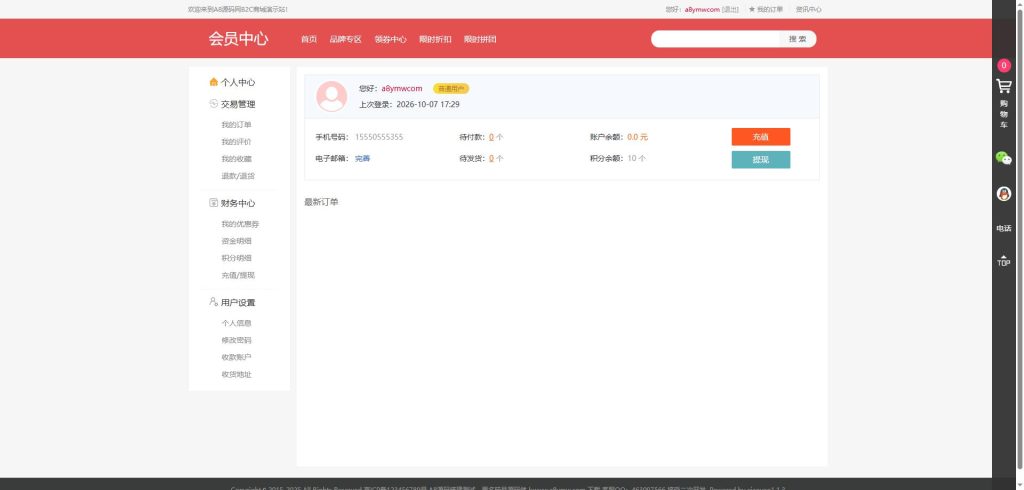Click the WeChat icon in the right sidebar

[1004, 157]
